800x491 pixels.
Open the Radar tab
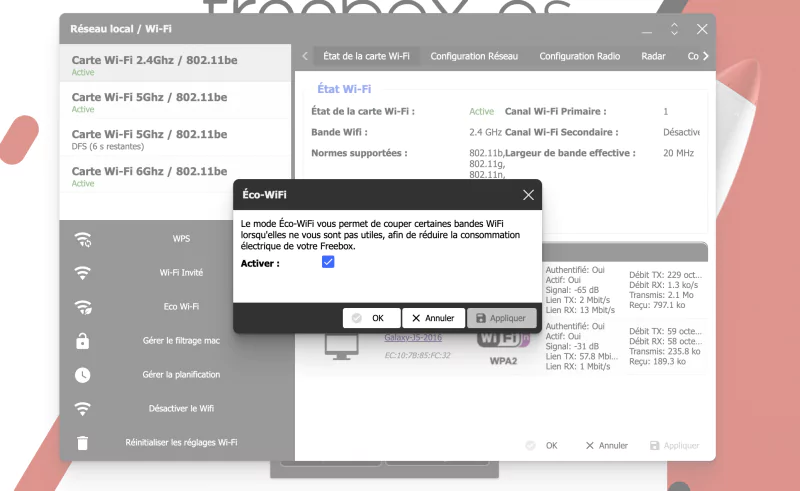653,56
